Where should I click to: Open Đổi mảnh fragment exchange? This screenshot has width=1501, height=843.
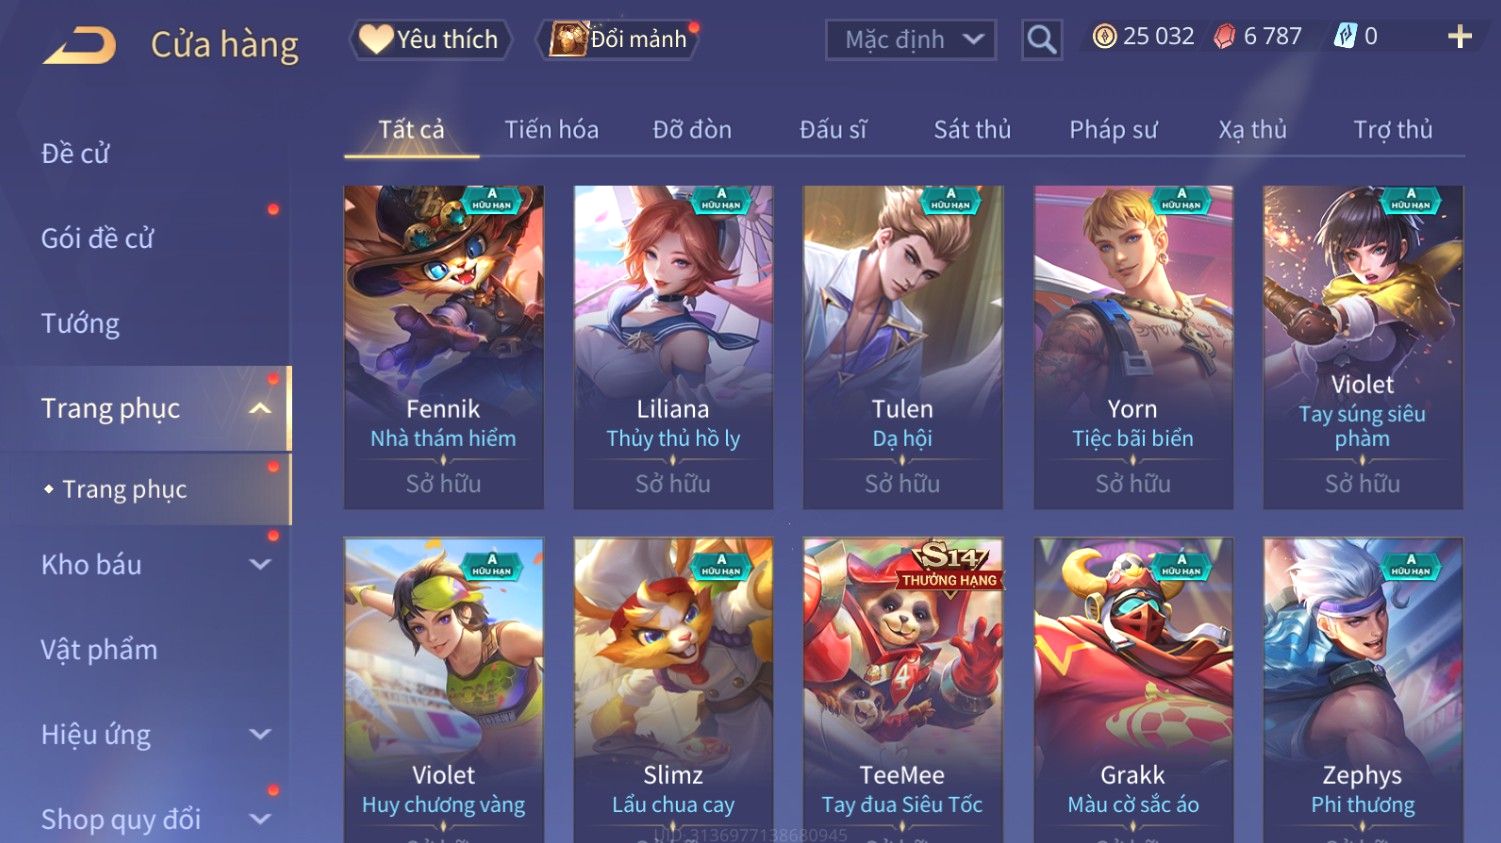point(619,39)
